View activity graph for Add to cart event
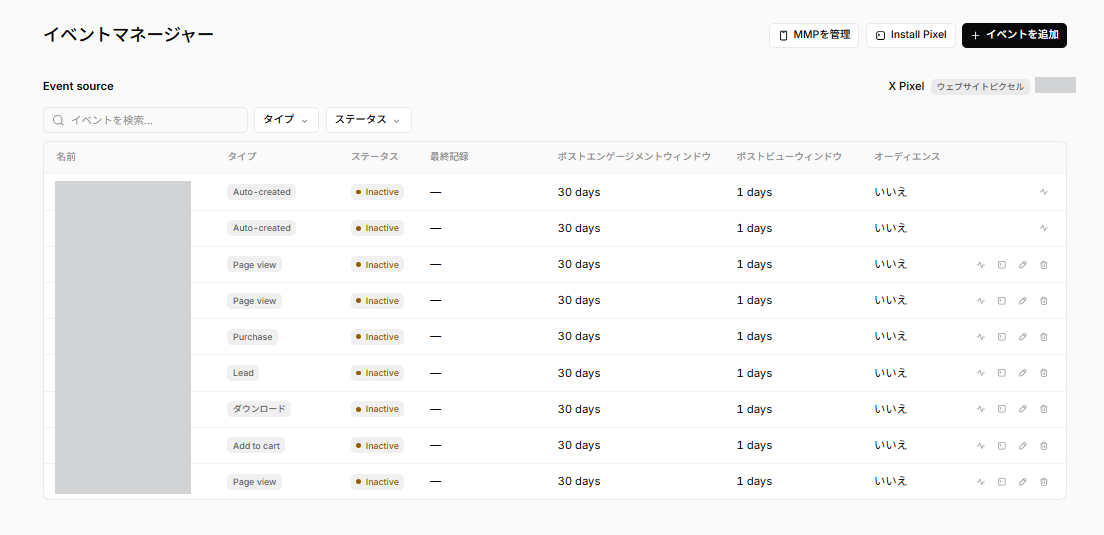The image size is (1104, 535). pyautogui.click(x=980, y=446)
